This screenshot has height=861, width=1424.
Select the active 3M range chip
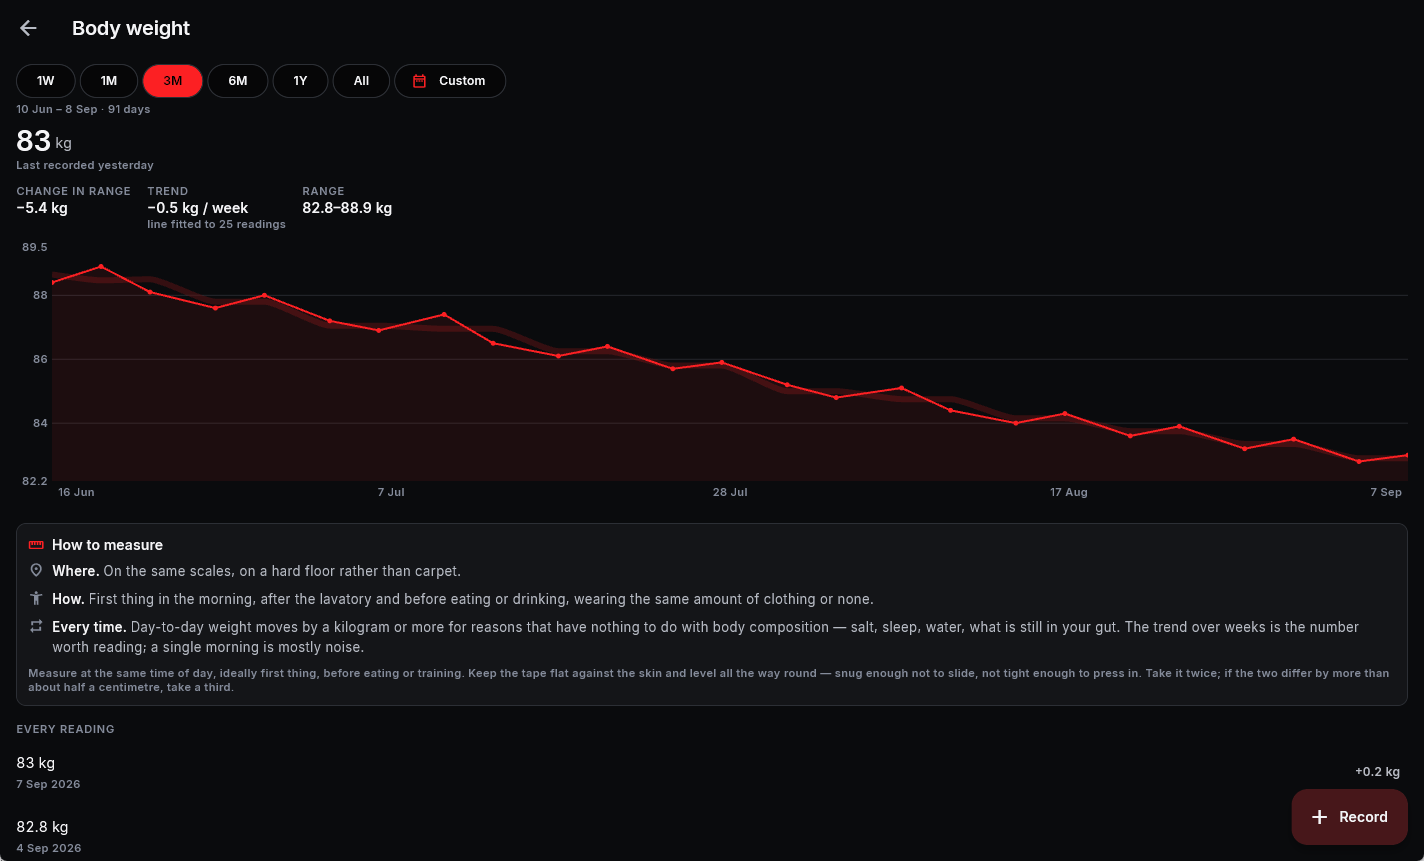point(173,81)
